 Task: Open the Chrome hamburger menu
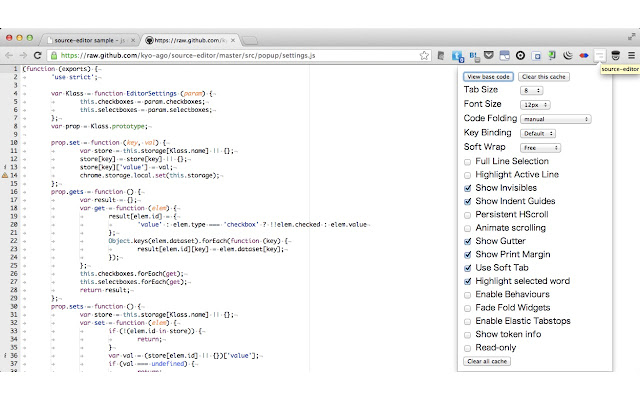click(631, 56)
